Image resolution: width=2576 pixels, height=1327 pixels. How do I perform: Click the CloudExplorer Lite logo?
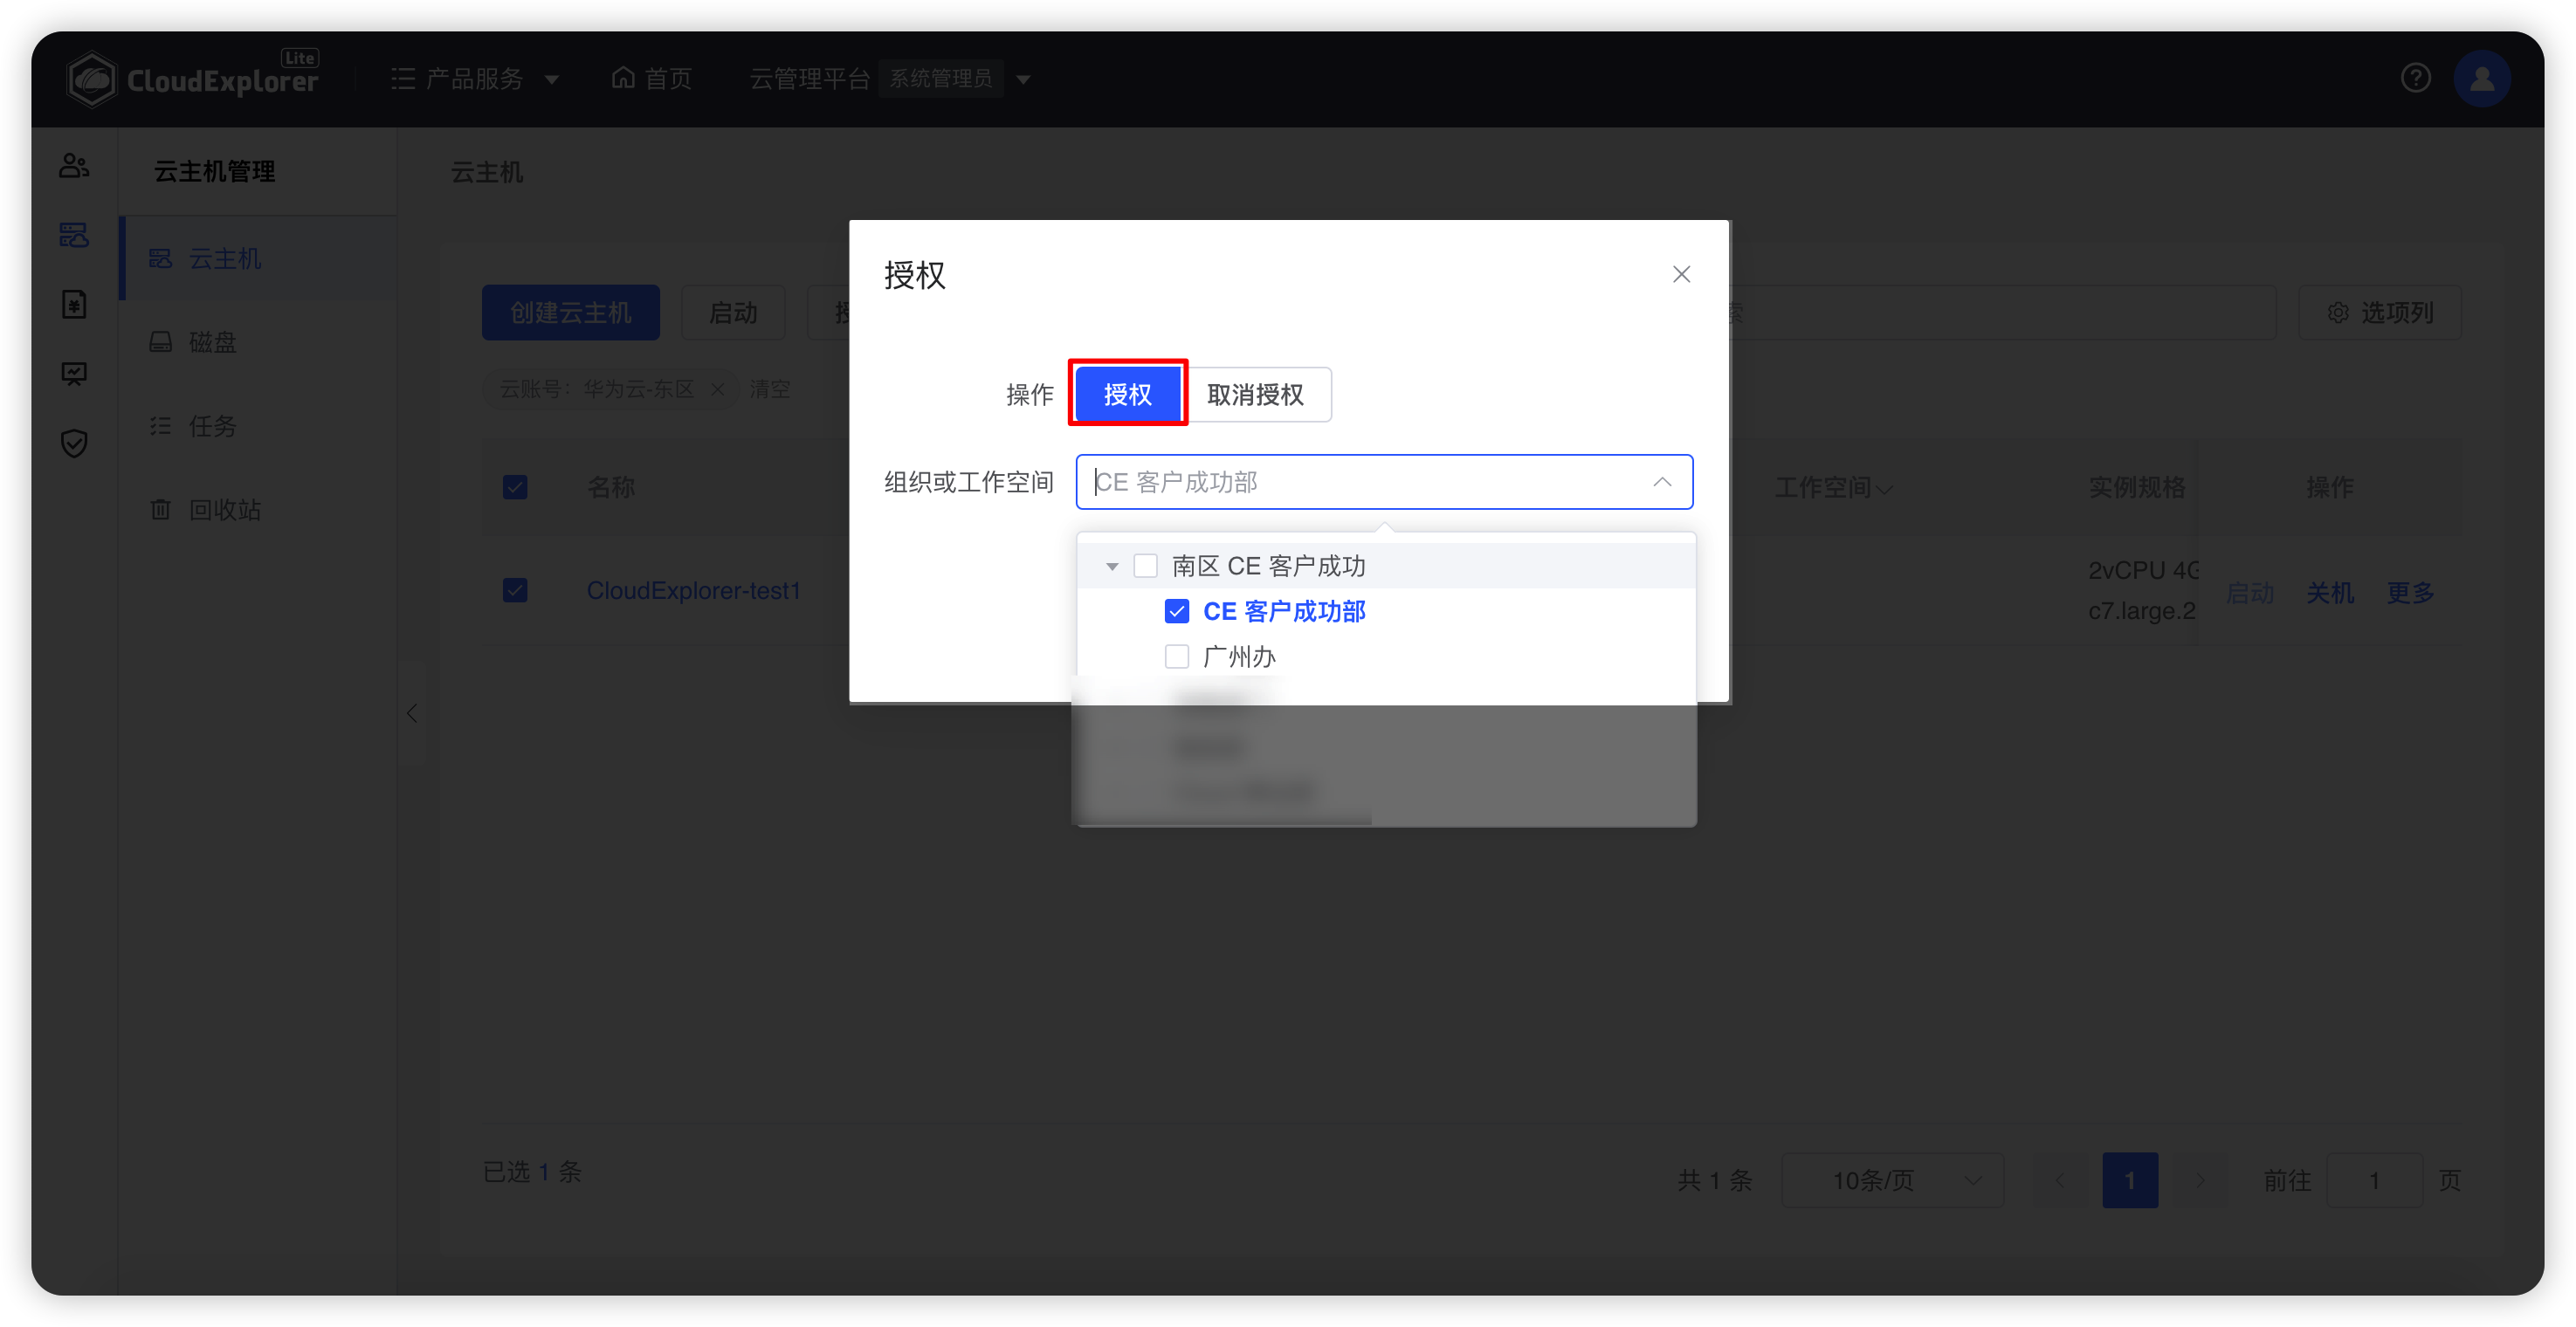pyautogui.click(x=193, y=78)
